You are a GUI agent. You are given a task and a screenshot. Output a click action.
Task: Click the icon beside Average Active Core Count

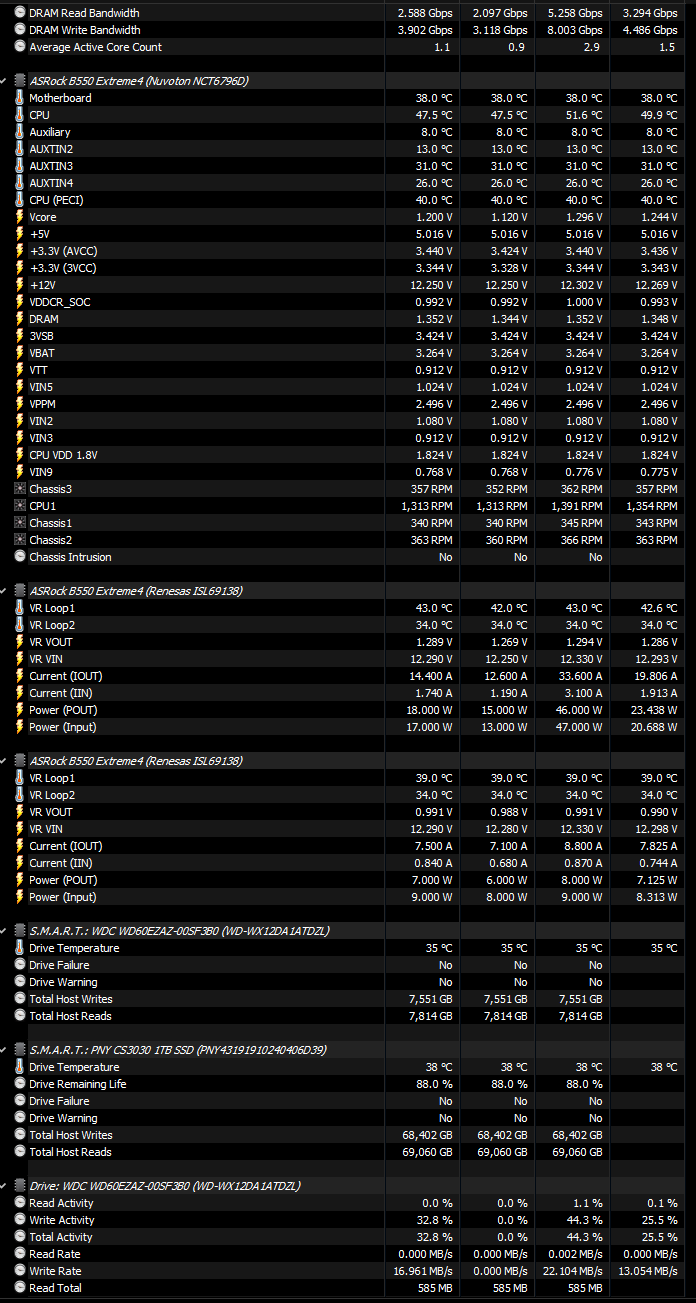[x=20, y=47]
